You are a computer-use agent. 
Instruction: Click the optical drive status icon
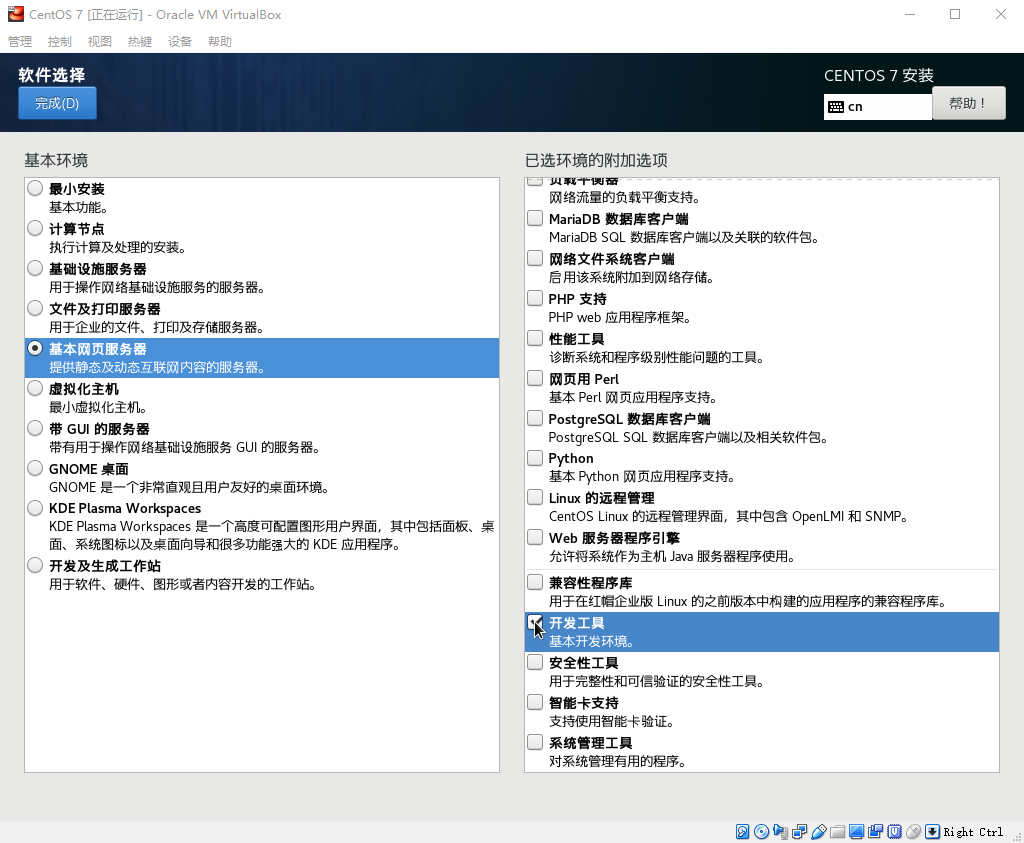(x=761, y=831)
